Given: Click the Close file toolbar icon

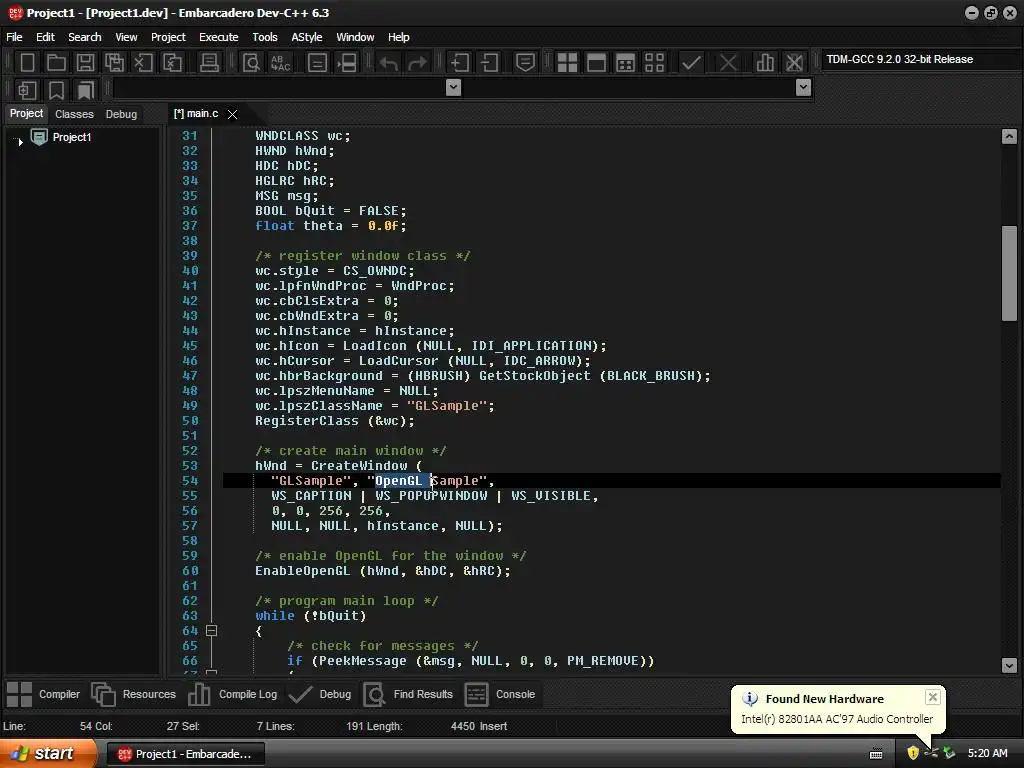Looking at the screenshot, I should click(143, 63).
